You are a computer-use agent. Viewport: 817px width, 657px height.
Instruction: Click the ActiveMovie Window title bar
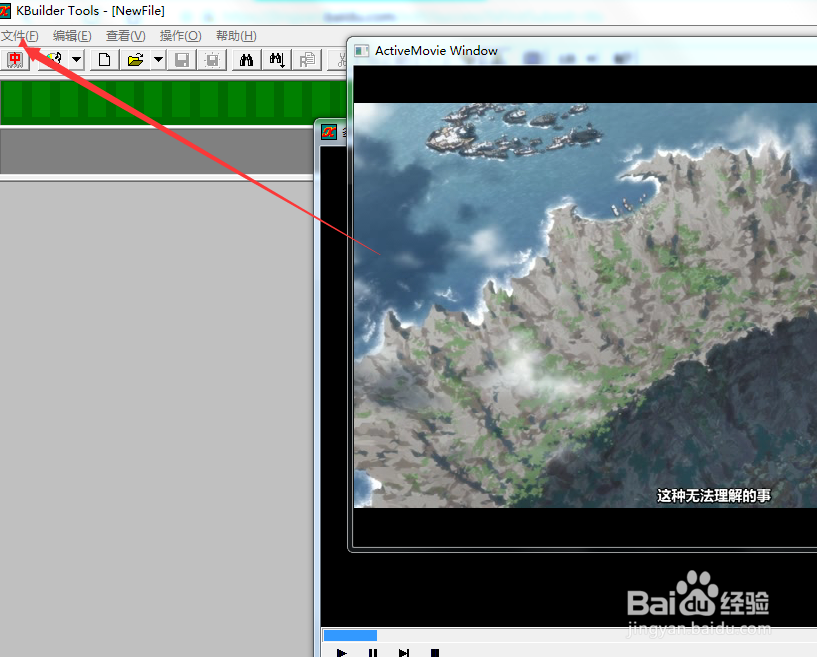click(x=581, y=51)
